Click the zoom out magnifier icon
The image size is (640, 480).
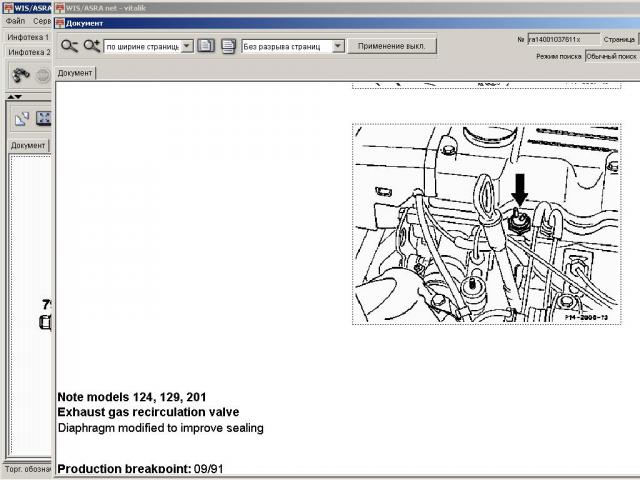coord(69,45)
